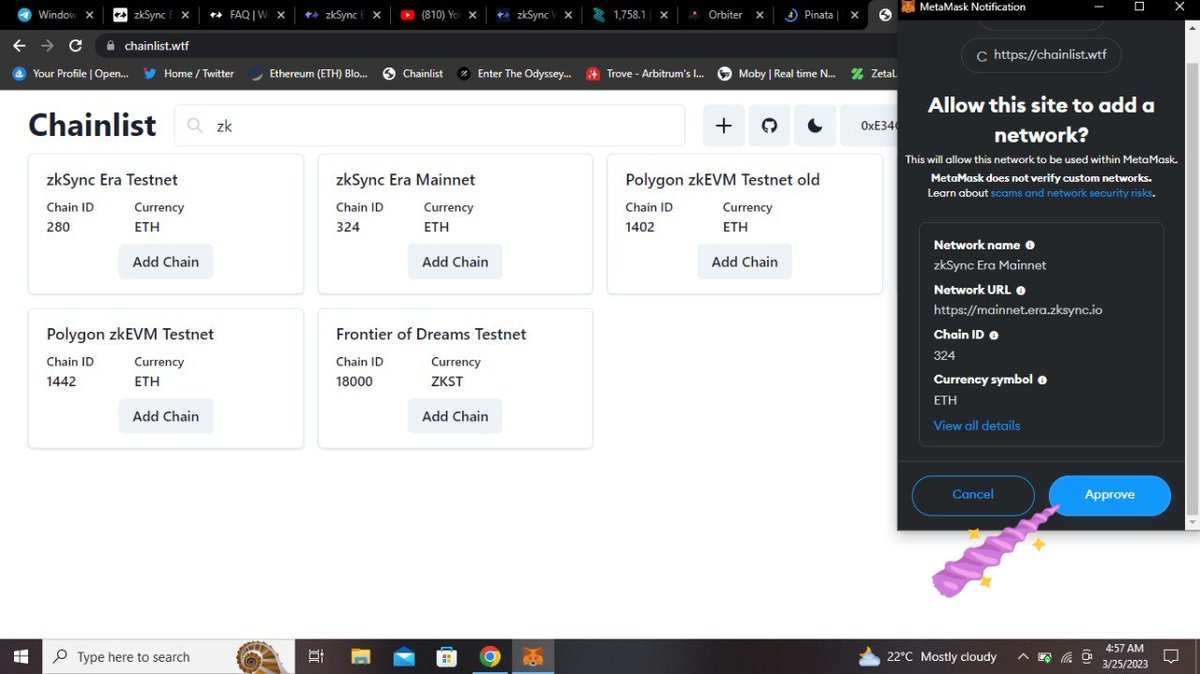Click the lock icon in address bar

point(111,46)
